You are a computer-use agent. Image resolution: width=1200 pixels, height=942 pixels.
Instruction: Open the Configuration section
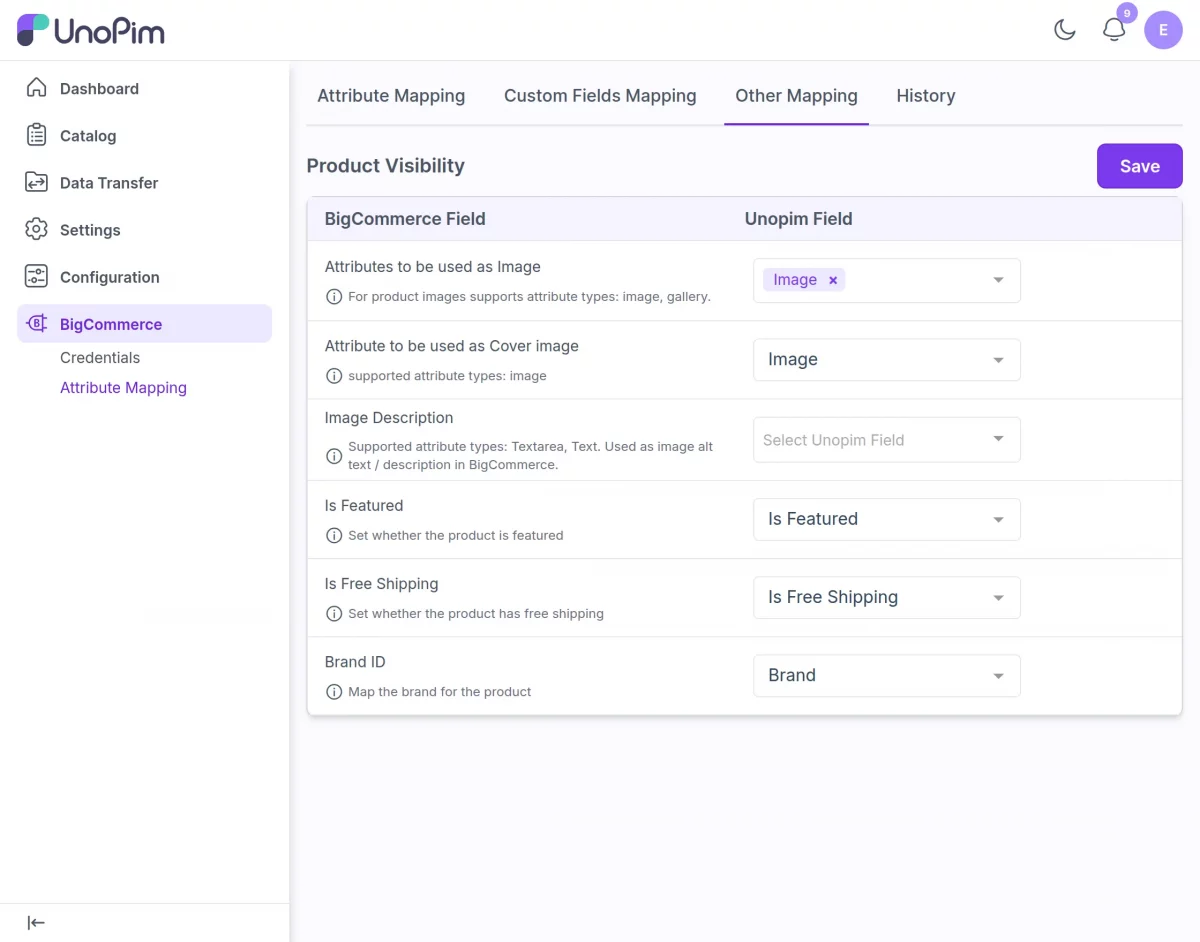coord(110,277)
